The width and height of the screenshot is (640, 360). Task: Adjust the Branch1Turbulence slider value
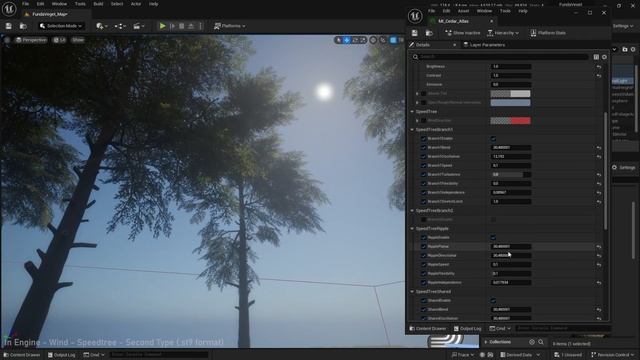pyautogui.click(x=511, y=175)
